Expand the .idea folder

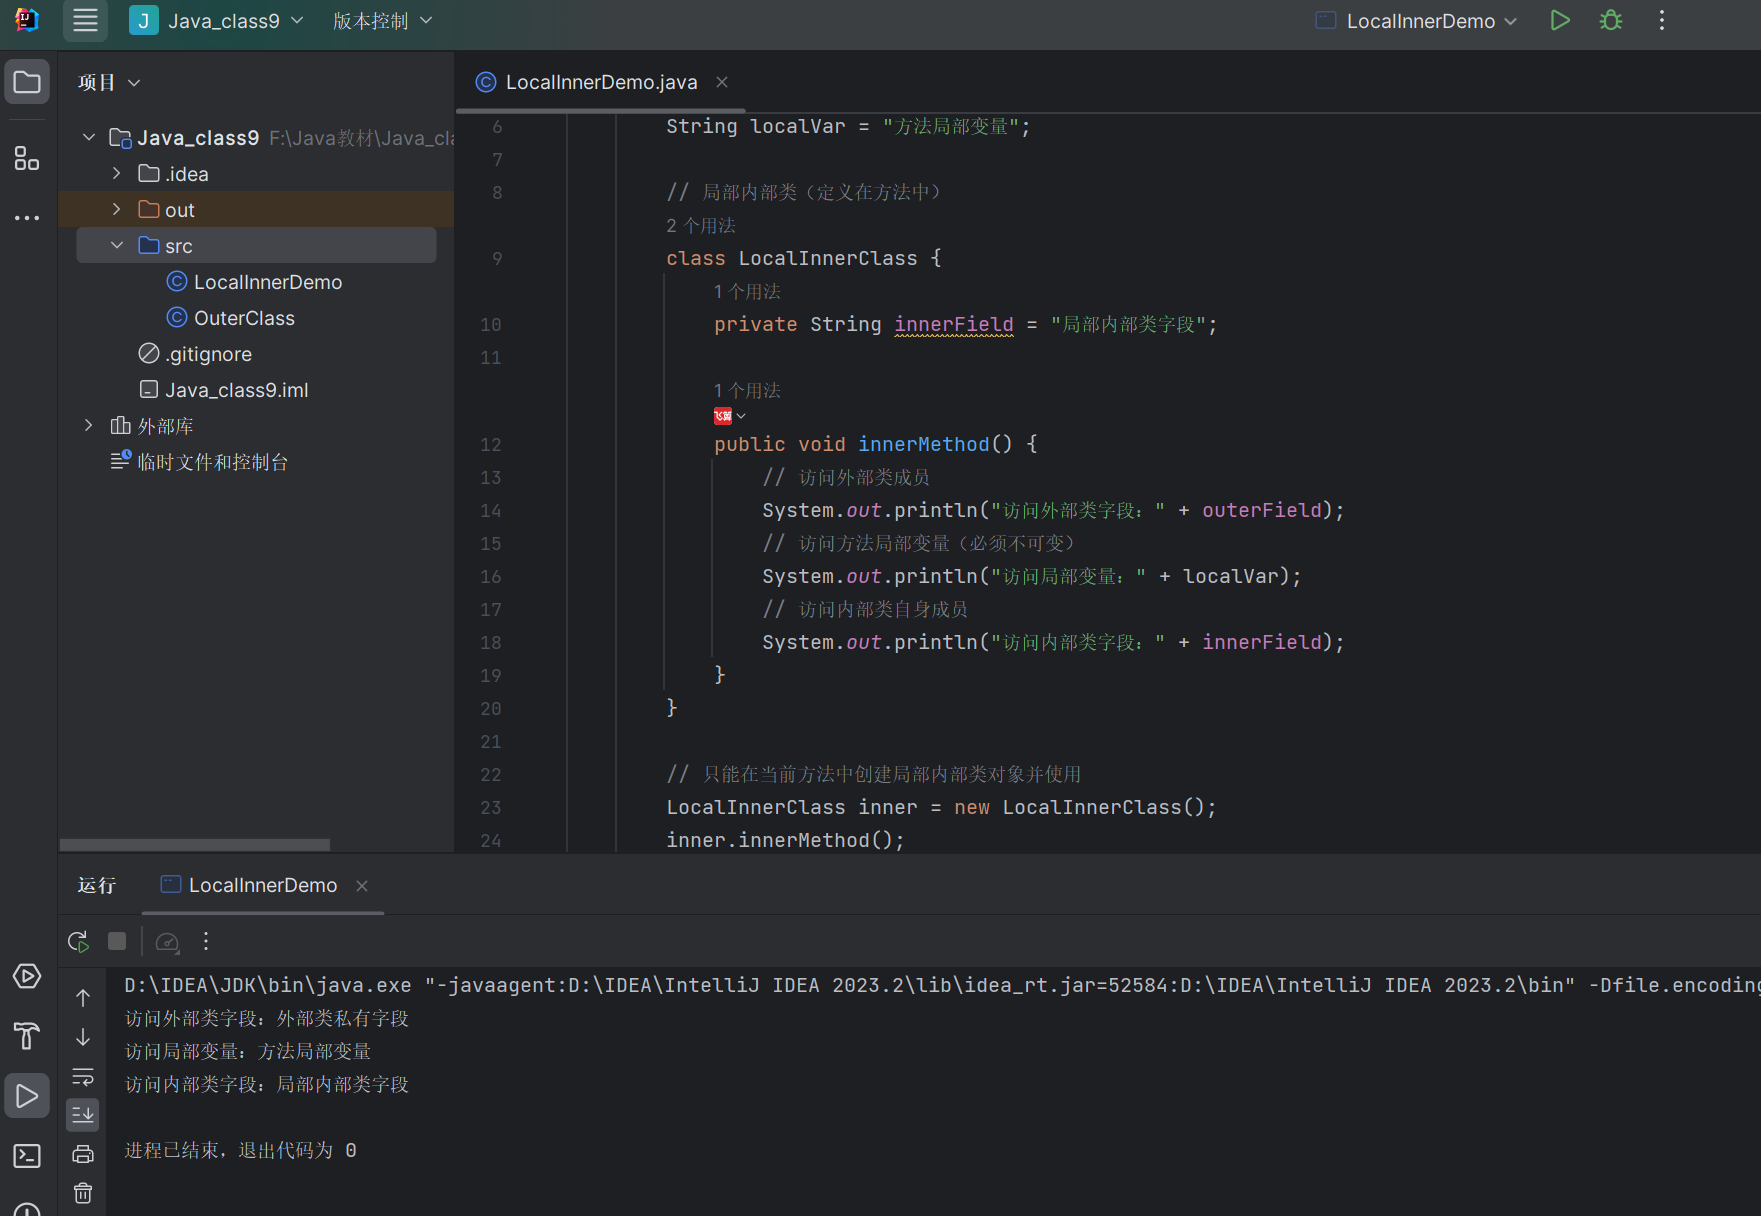click(x=117, y=174)
